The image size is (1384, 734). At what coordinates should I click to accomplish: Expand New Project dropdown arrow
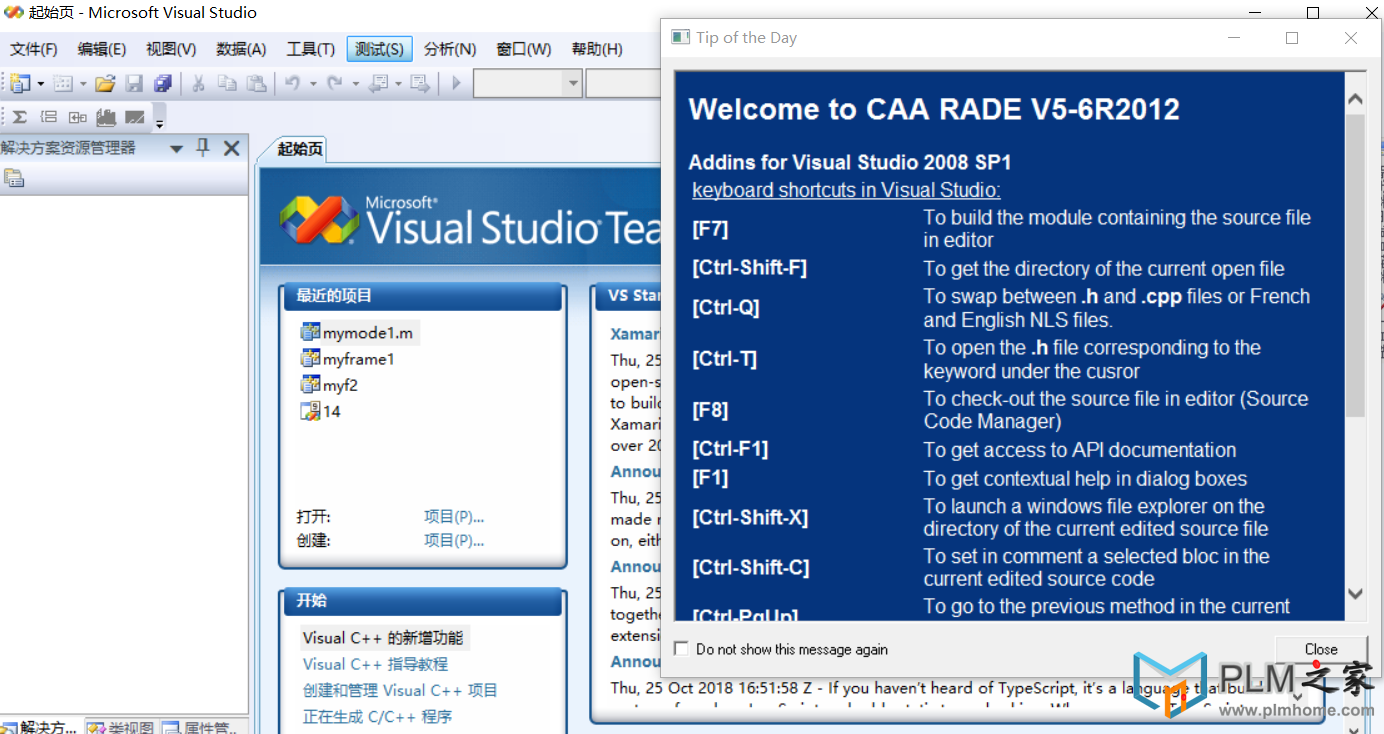[41, 84]
